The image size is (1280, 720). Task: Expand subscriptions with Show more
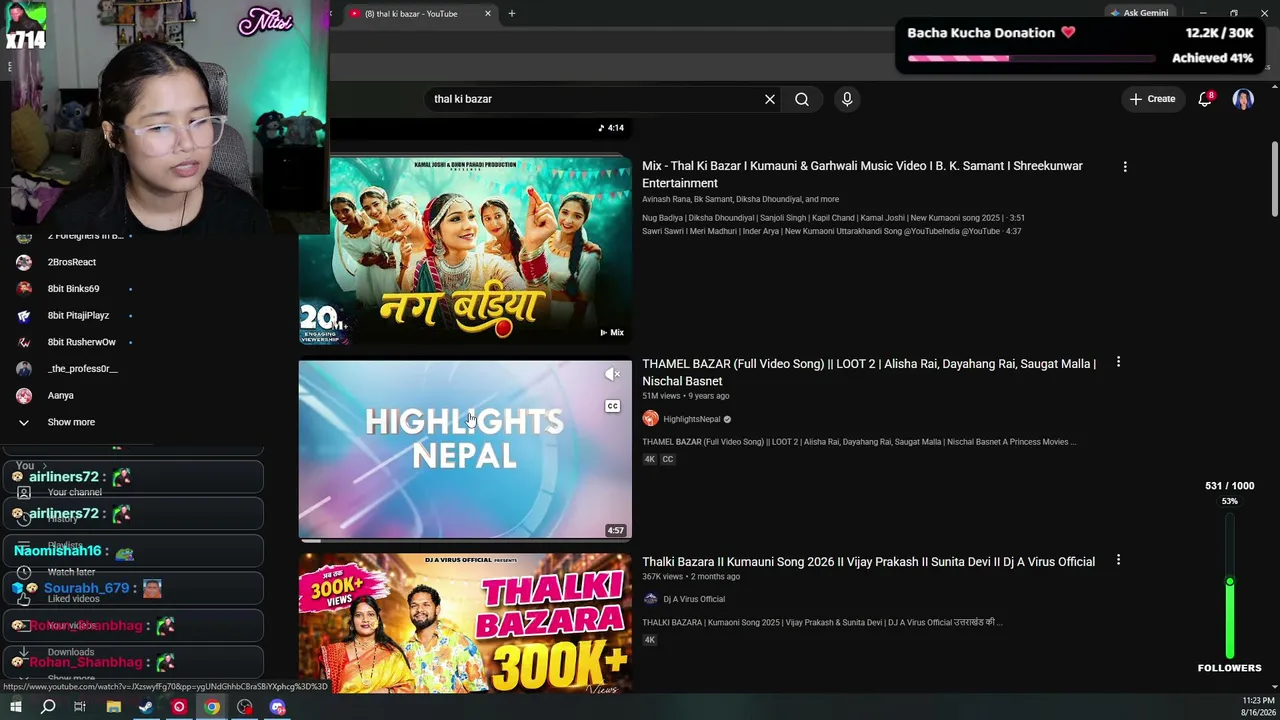(71, 422)
